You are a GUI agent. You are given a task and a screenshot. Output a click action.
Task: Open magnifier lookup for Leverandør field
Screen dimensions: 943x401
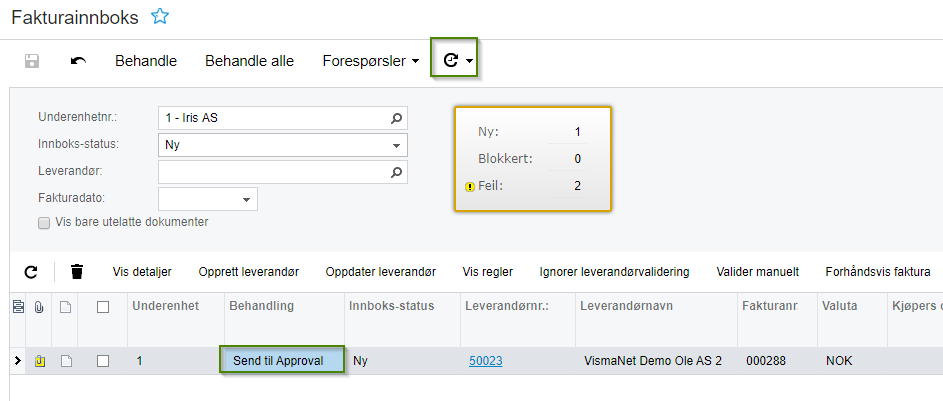tap(396, 172)
